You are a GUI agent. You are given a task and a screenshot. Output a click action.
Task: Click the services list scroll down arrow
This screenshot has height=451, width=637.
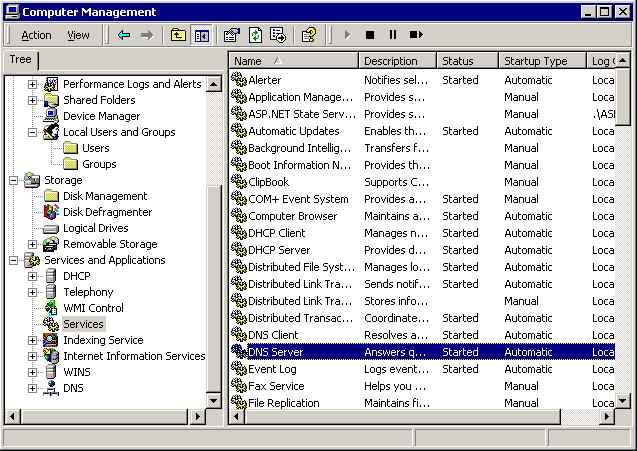pos(622,401)
